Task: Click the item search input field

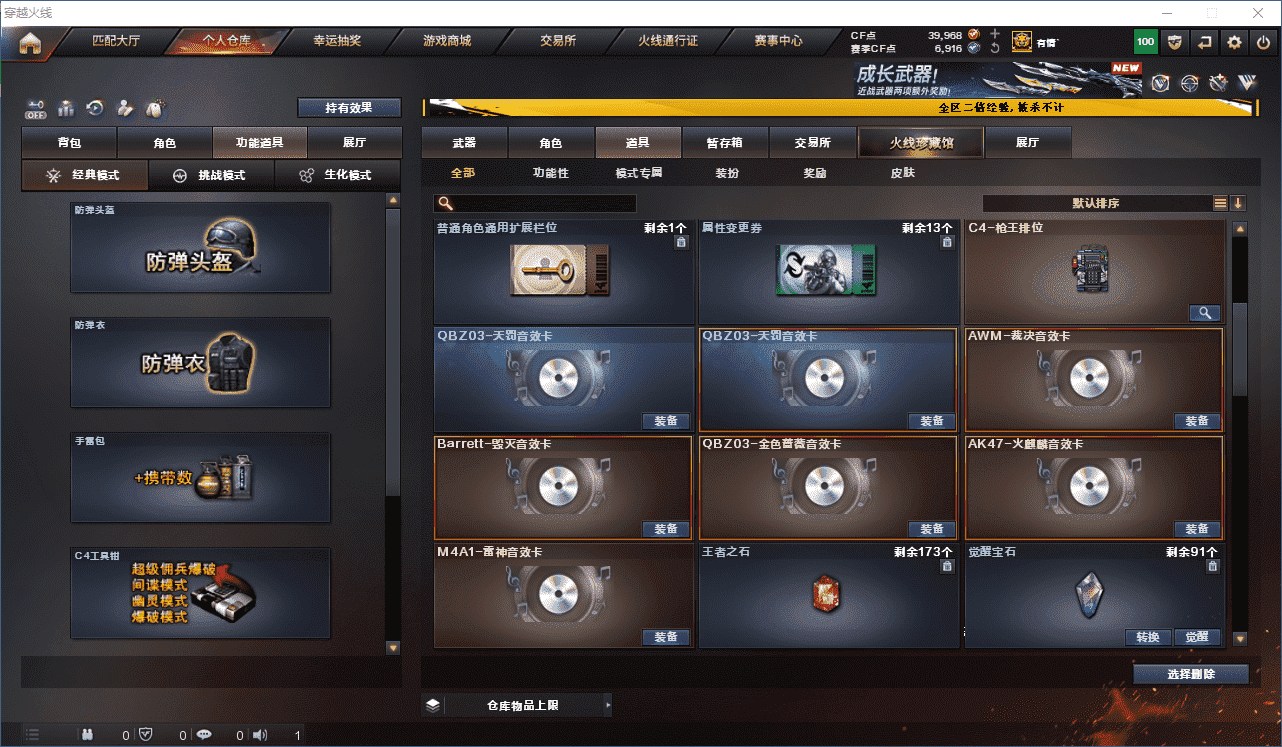Action: 535,203
